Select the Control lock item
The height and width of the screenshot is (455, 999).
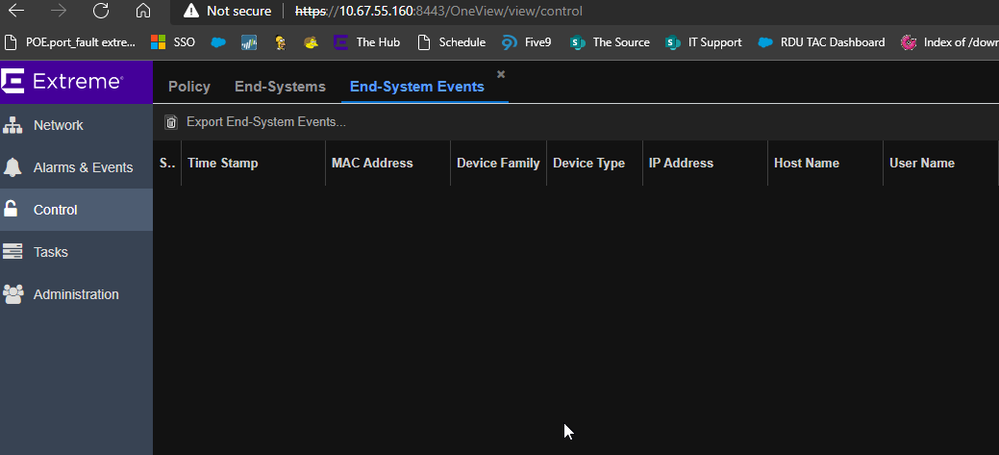(x=55, y=210)
